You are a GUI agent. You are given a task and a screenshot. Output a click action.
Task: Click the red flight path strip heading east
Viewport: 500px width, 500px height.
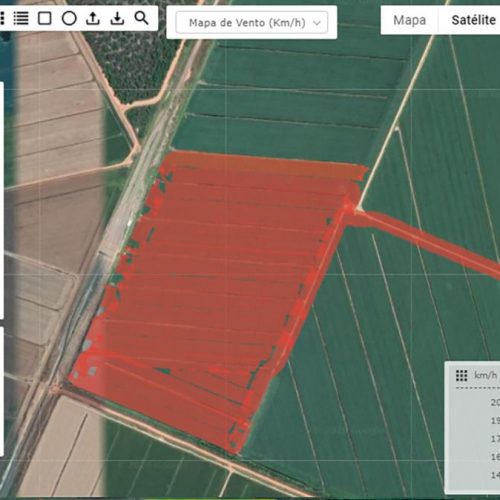tap(423, 243)
